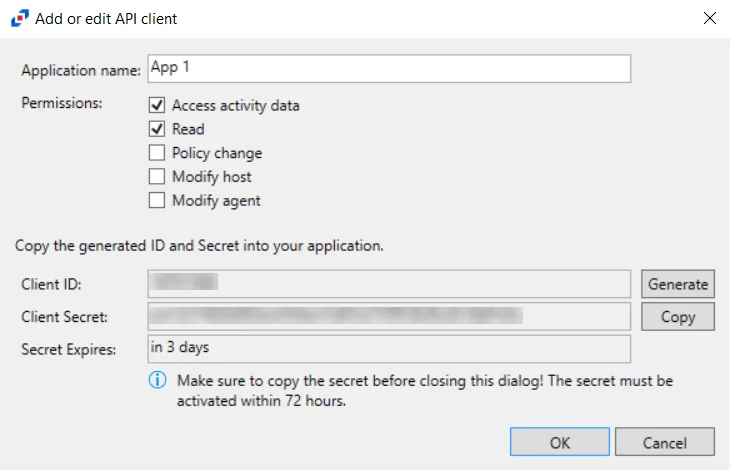Click the Secret Expires field
Image resolution: width=730 pixels, height=470 pixels.
(x=389, y=349)
